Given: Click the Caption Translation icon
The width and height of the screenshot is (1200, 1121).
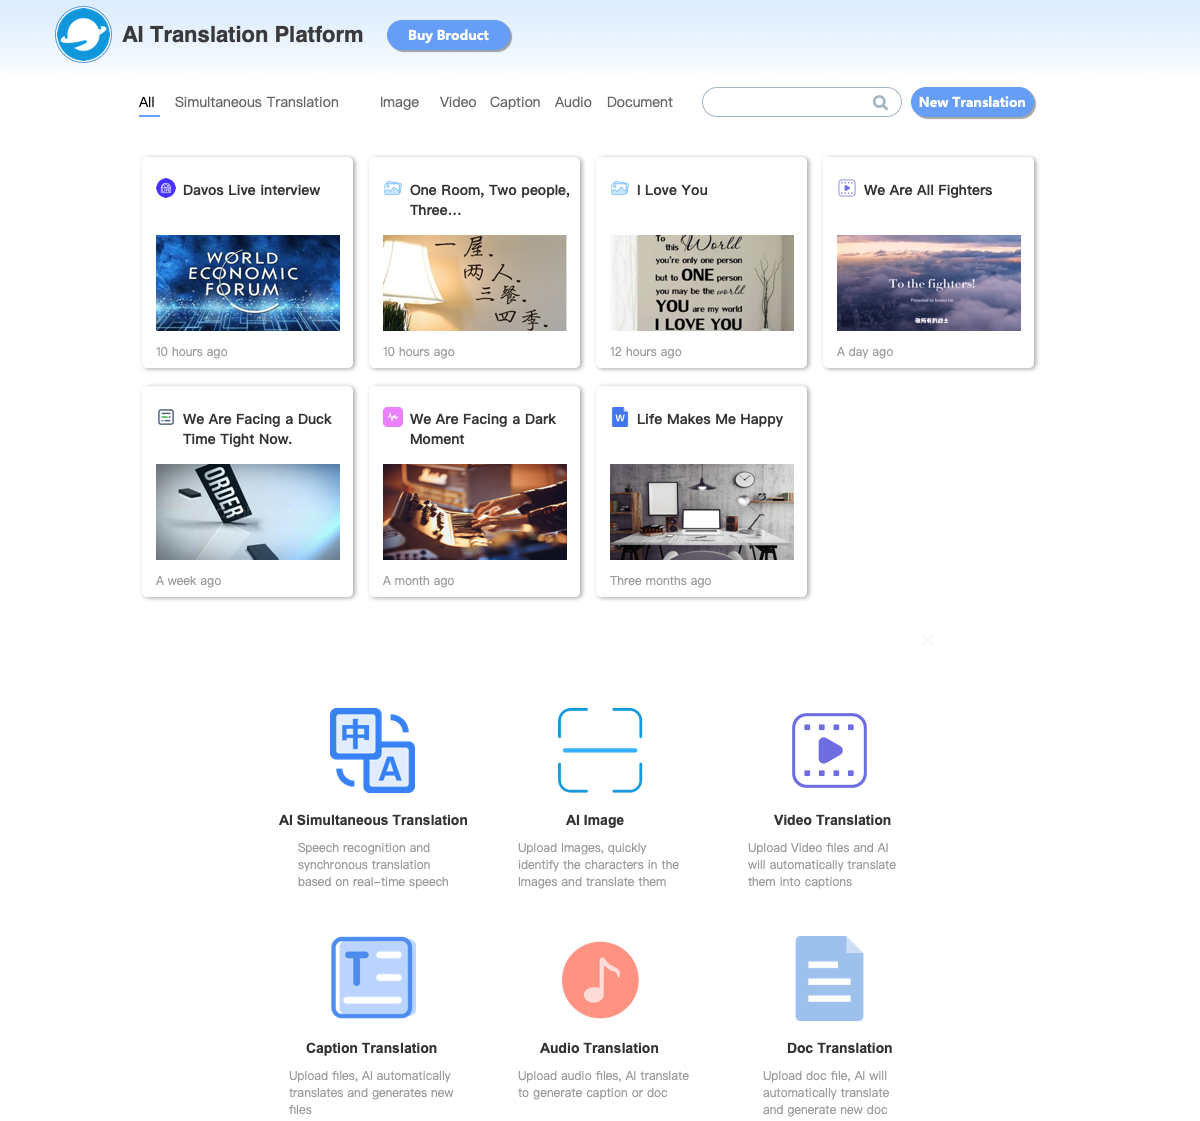Looking at the screenshot, I should [372, 978].
